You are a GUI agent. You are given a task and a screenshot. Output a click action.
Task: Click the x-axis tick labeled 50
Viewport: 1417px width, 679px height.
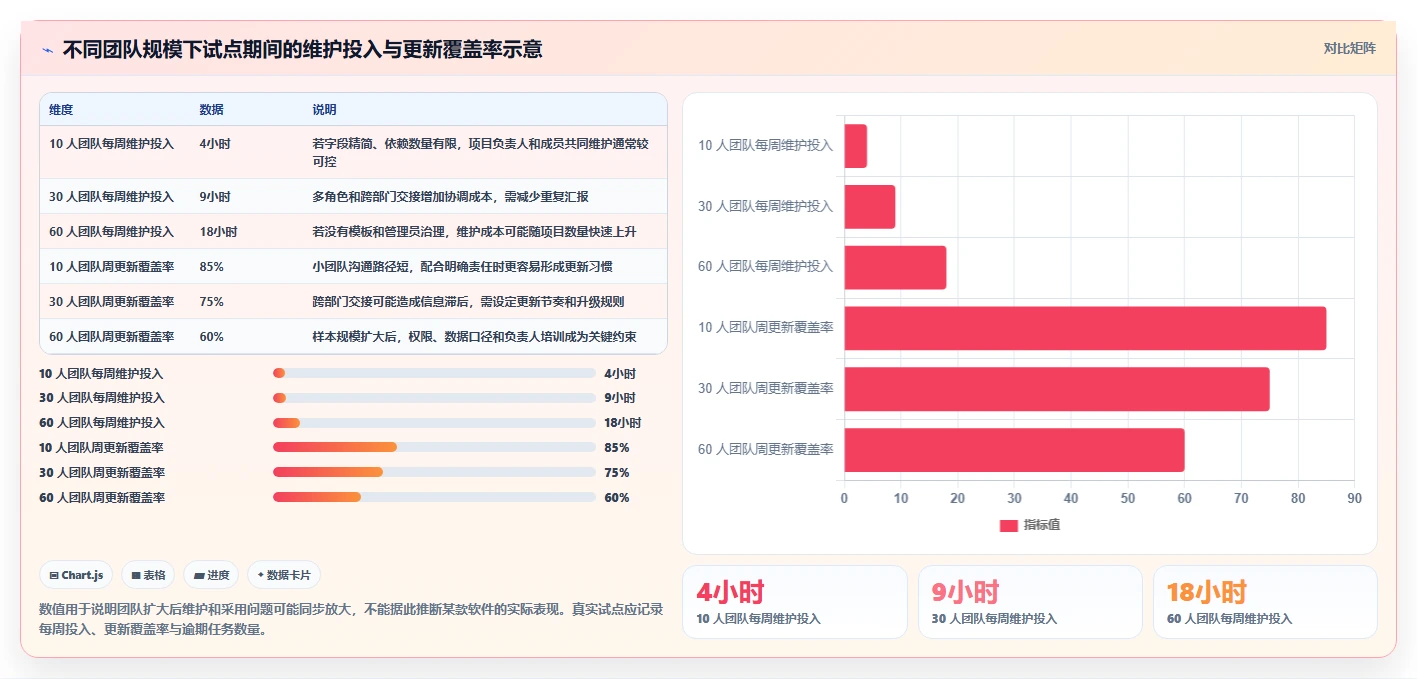click(x=1127, y=498)
